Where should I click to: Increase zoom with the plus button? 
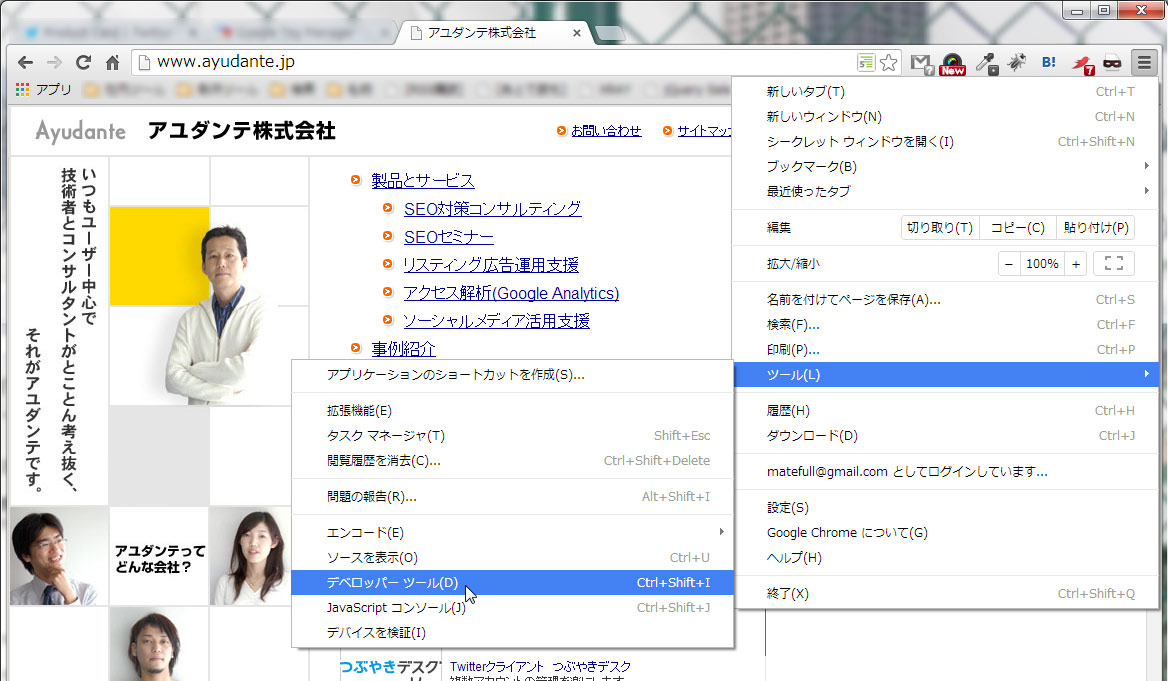point(1076,264)
